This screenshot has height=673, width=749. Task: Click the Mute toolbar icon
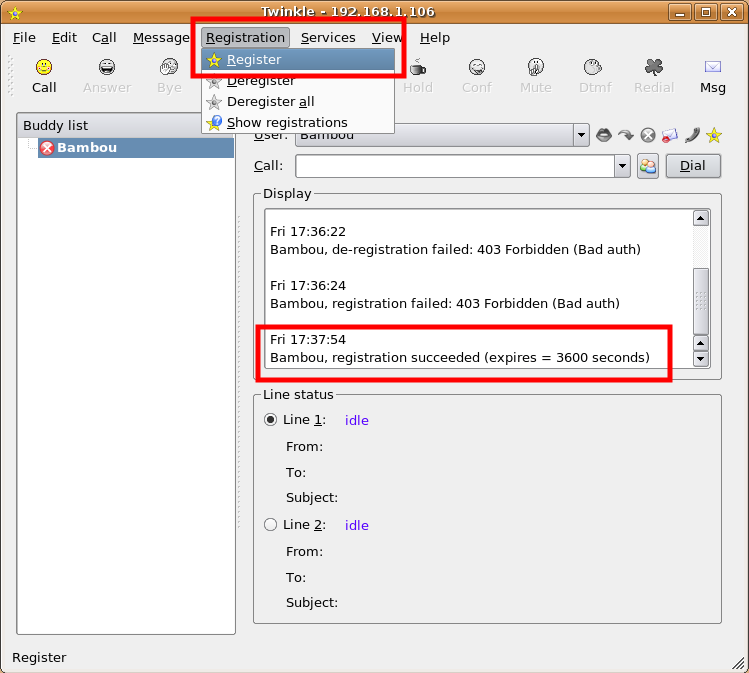536,67
